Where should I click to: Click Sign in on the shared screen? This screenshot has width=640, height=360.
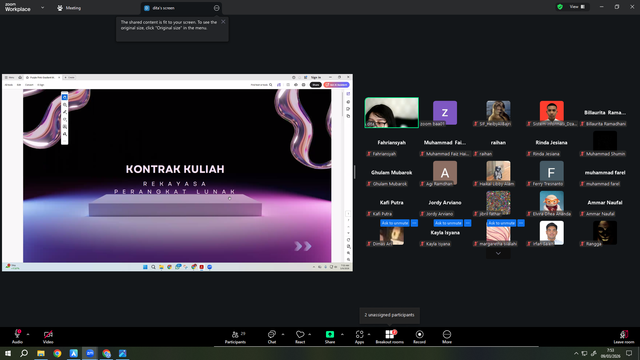pyautogui.click(x=316, y=77)
